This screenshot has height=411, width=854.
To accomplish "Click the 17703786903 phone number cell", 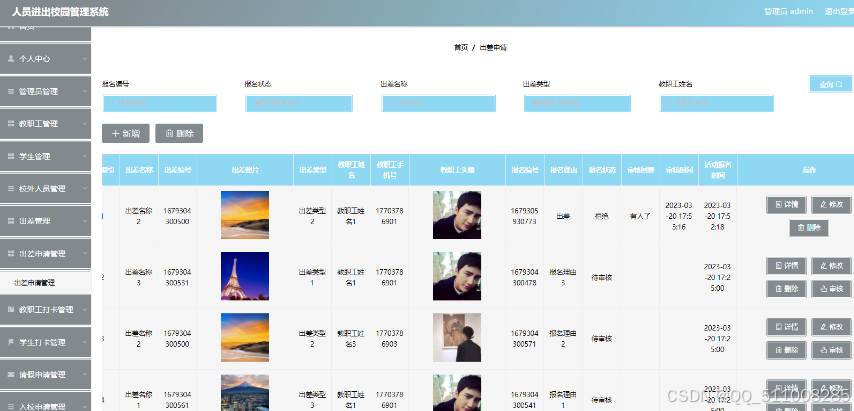I will point(389,339).
